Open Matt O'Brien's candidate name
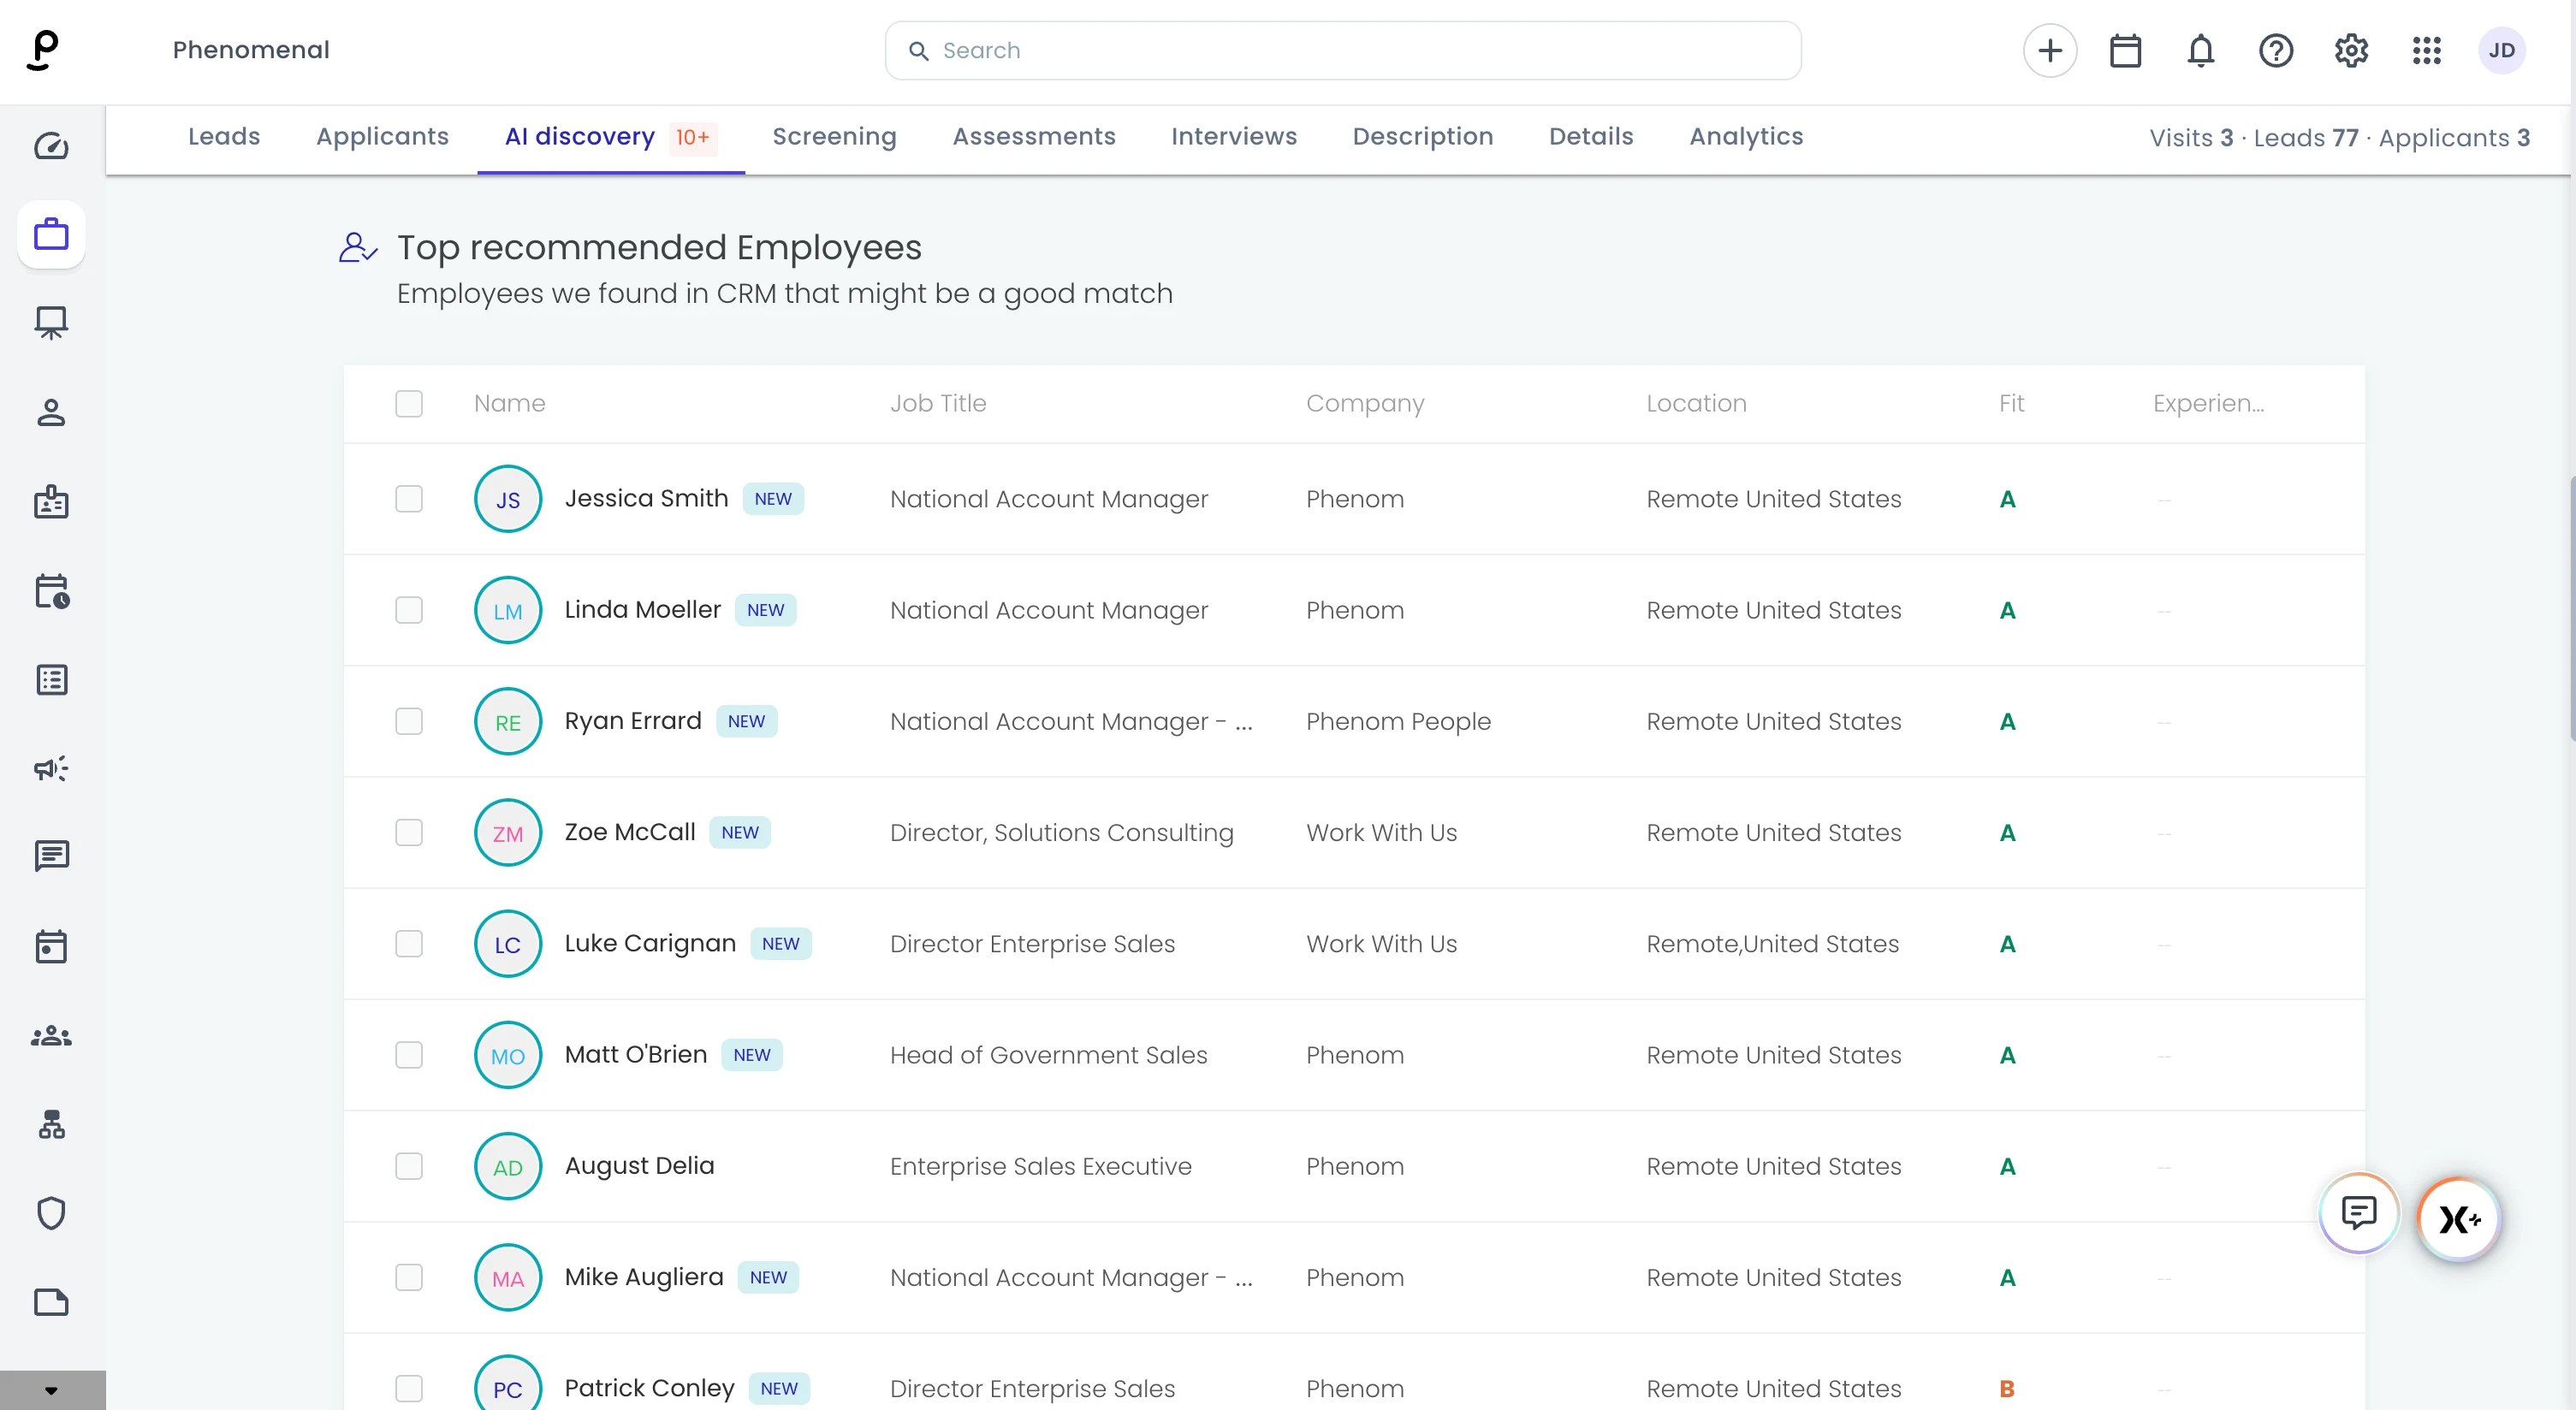This screenshot has height=1410, width=2576. (x=635, y=1054)
